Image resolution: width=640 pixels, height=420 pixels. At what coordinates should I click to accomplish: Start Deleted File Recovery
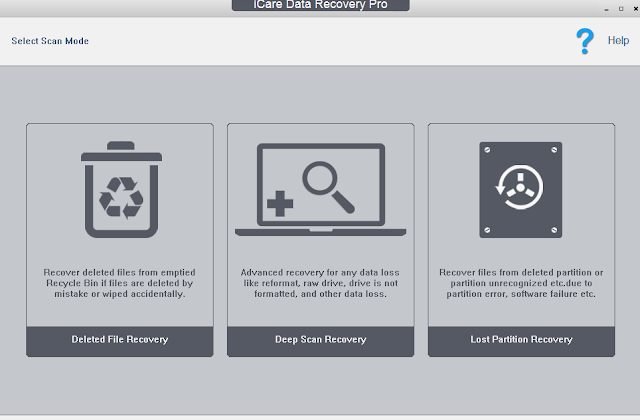pos(120,341)
